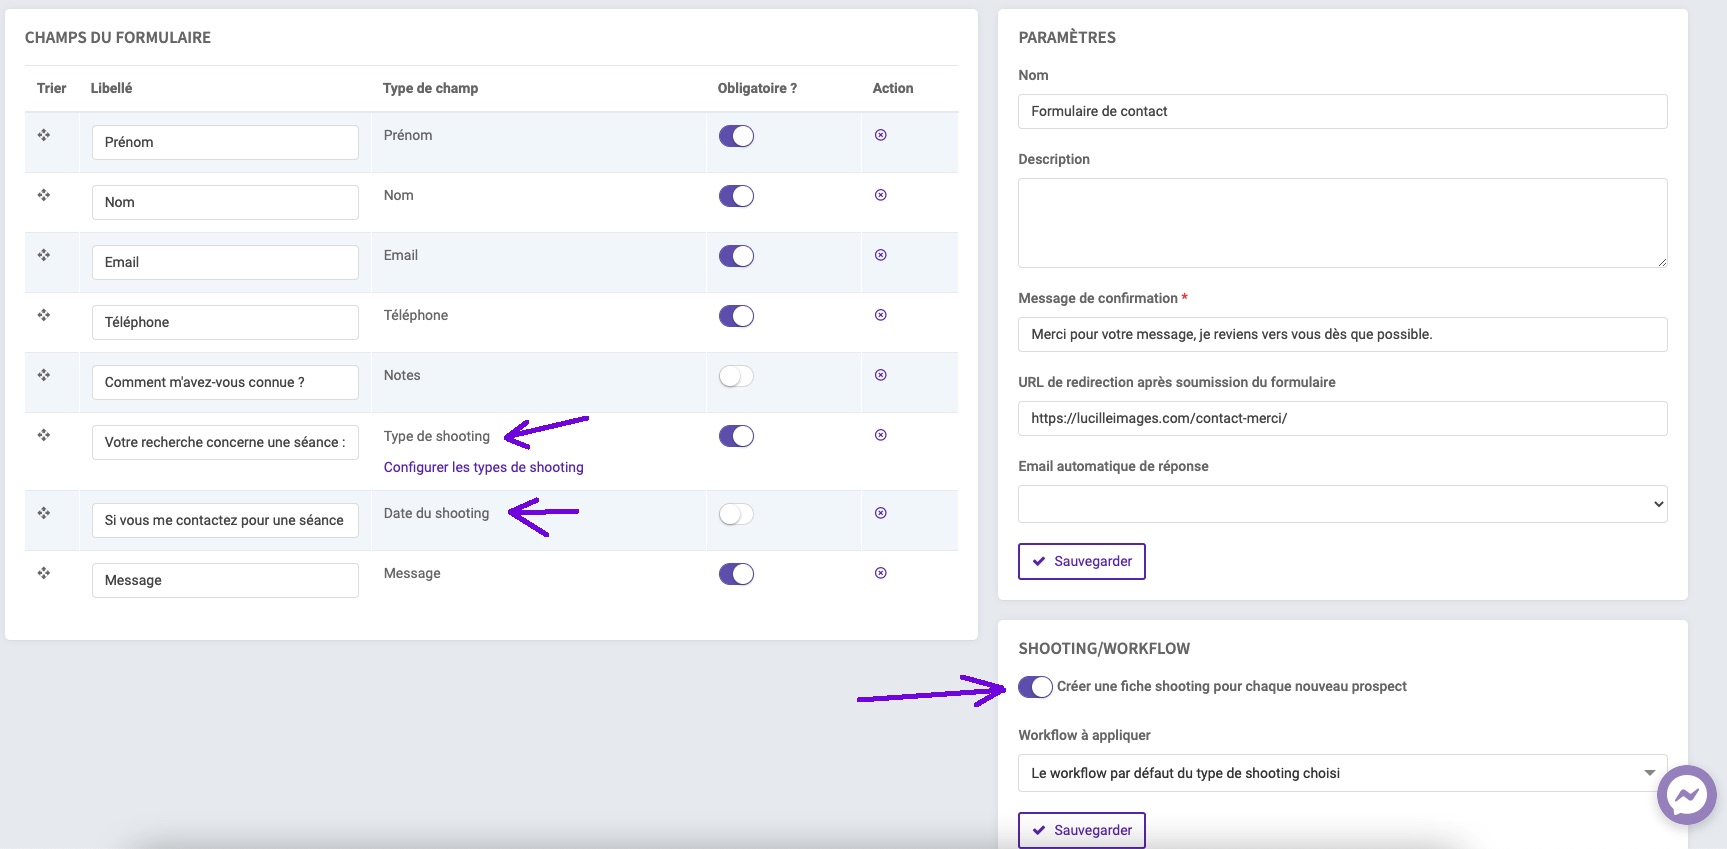Click the CHAMPS DU FORMULAIRE heading
This screenshot has width=1727, height=849.
coord(118,37)
